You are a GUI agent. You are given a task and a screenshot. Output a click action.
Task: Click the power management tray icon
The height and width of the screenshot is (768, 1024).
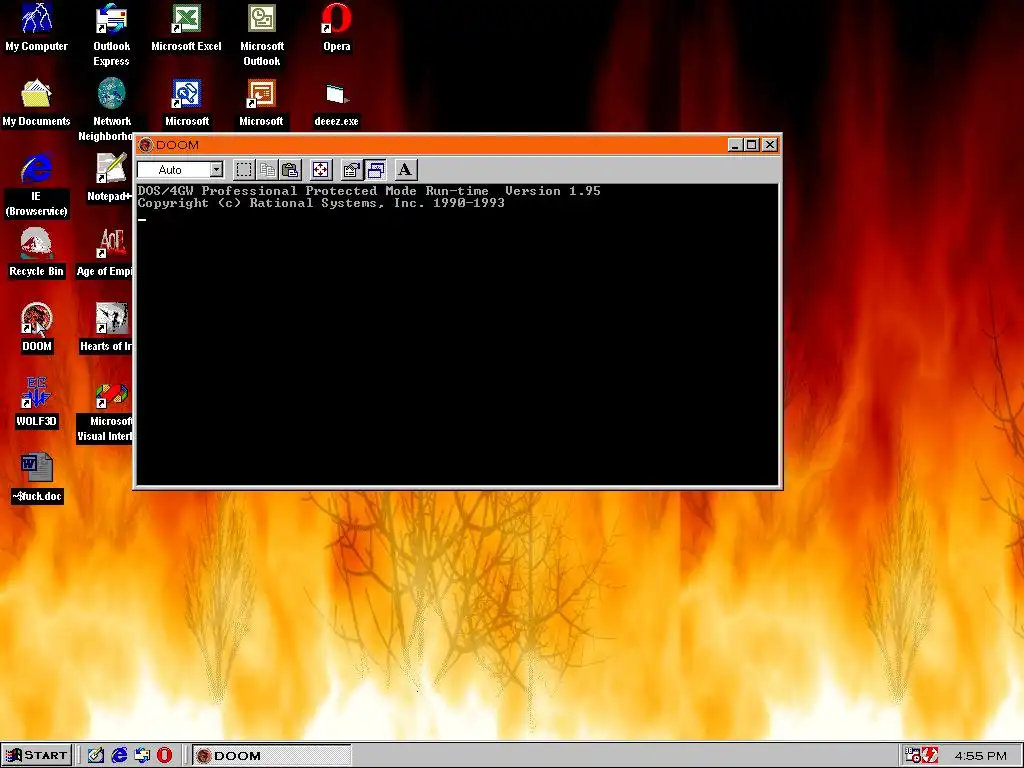pos(930,756)
